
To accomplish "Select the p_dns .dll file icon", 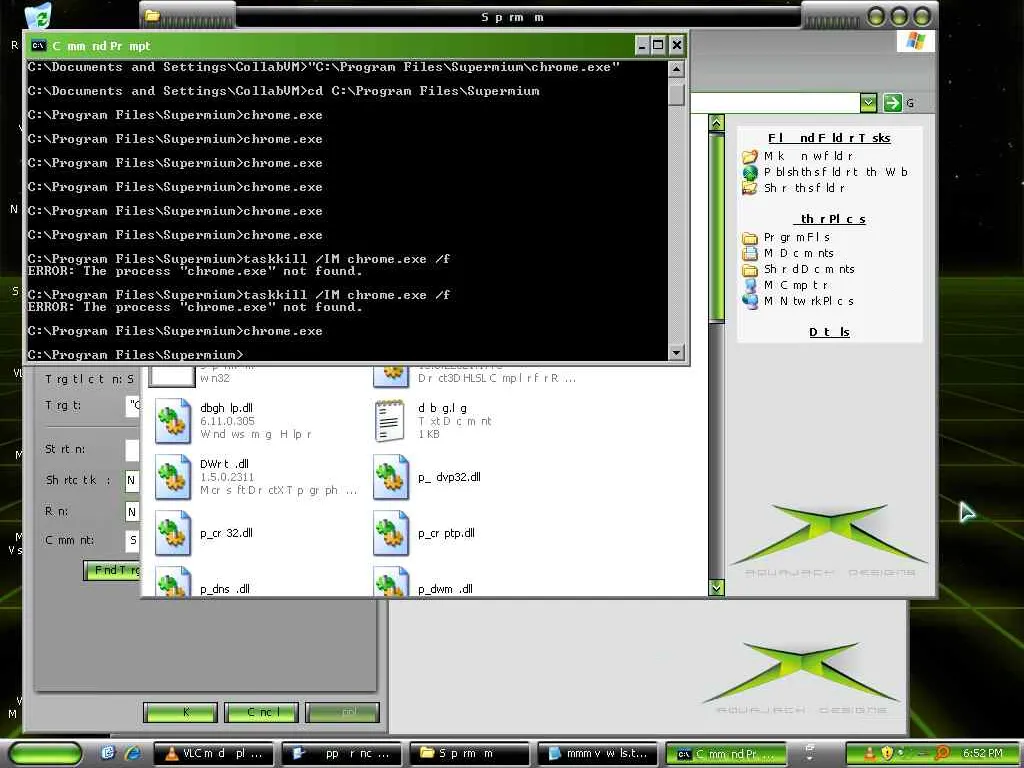I will 172,581.
